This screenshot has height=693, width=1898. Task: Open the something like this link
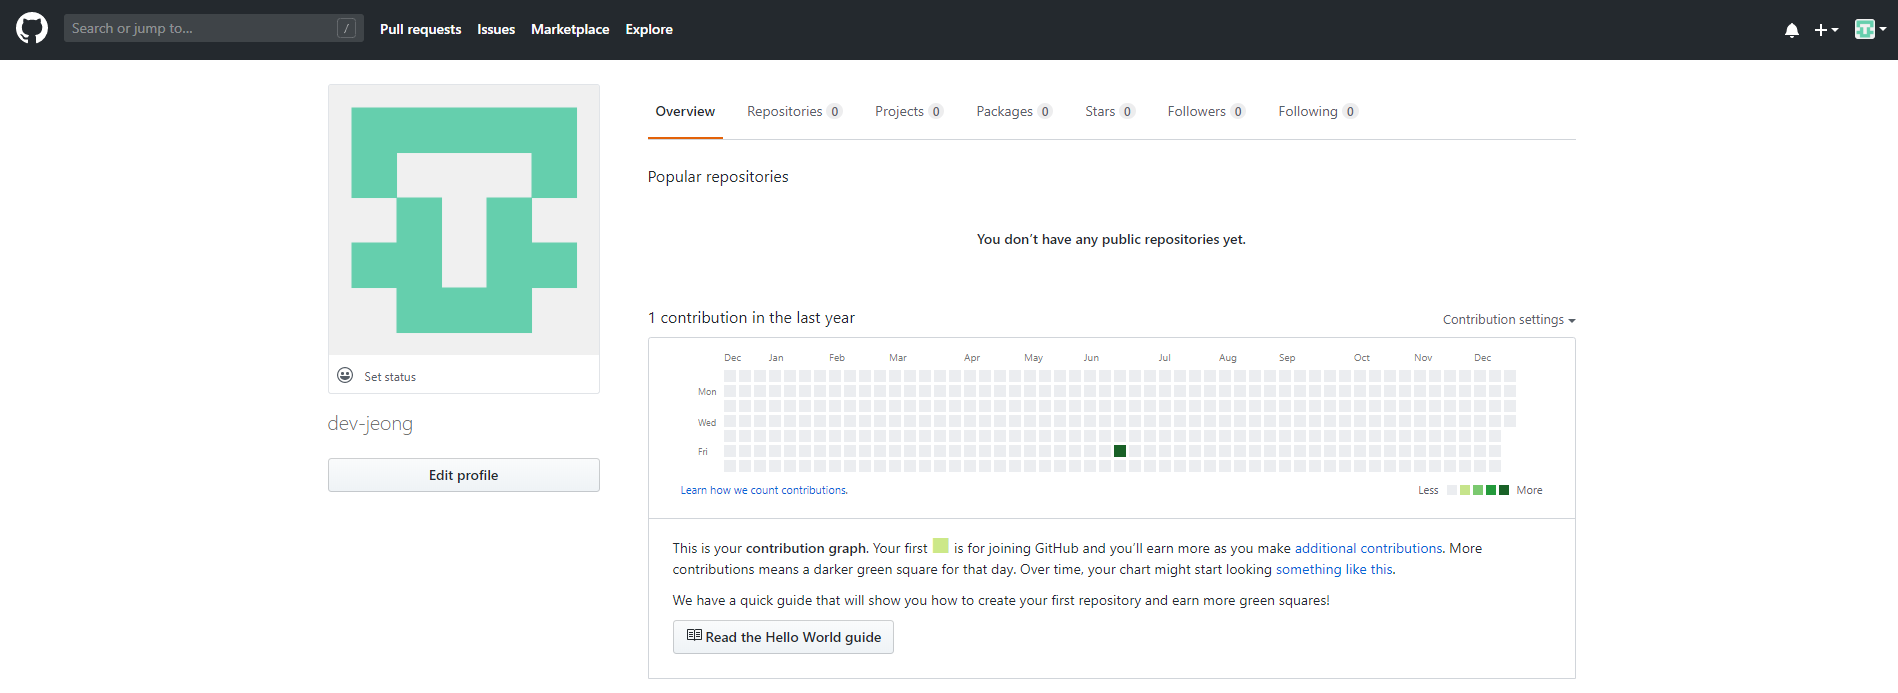(x=1334, y=569)
